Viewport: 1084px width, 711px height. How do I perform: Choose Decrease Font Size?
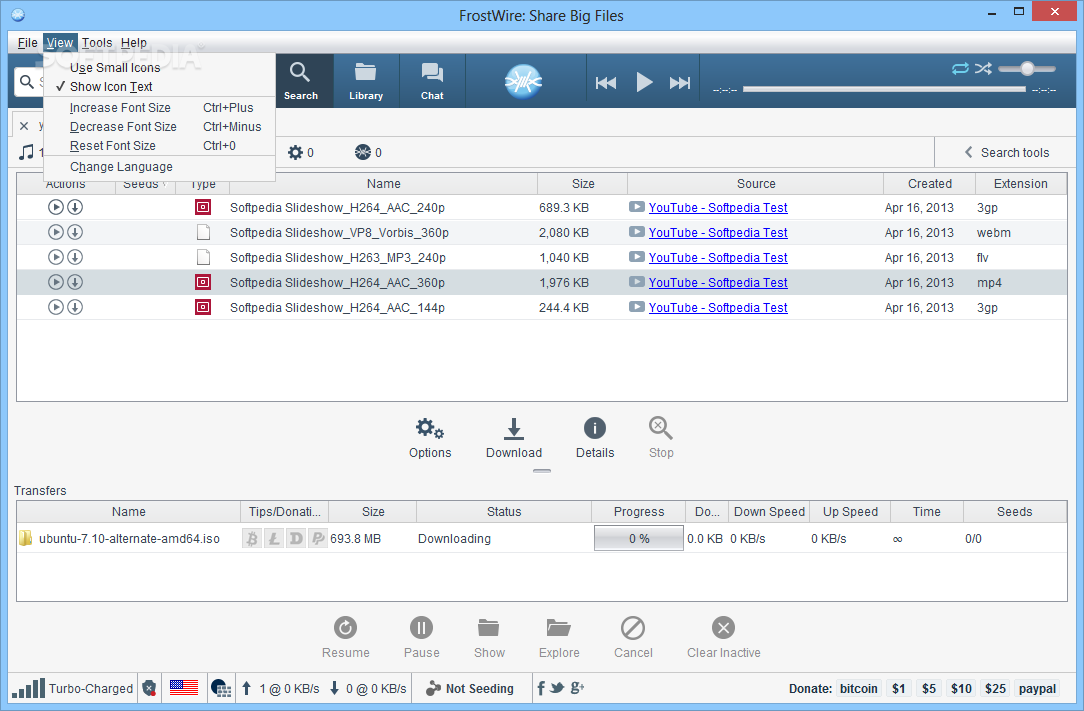(159, 127)
